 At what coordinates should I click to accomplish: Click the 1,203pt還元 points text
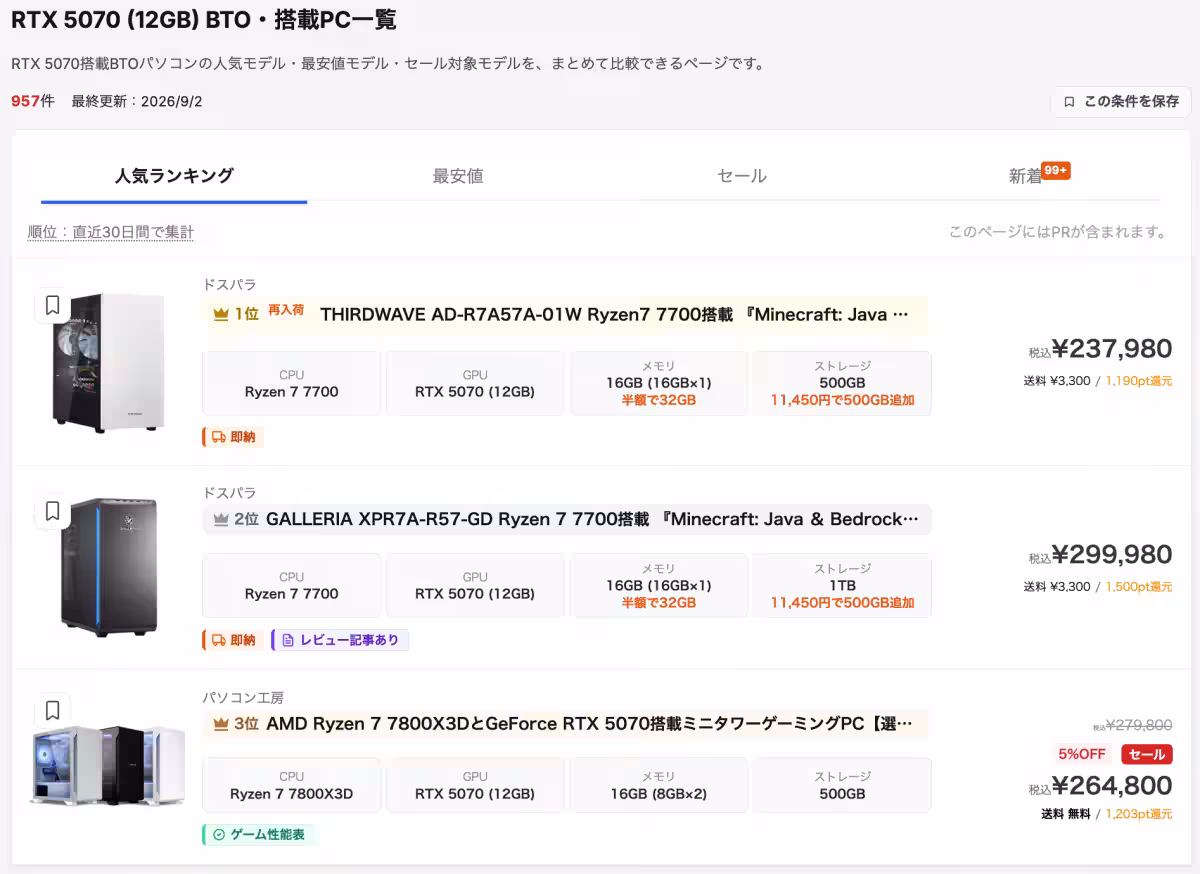point(1139,814)
